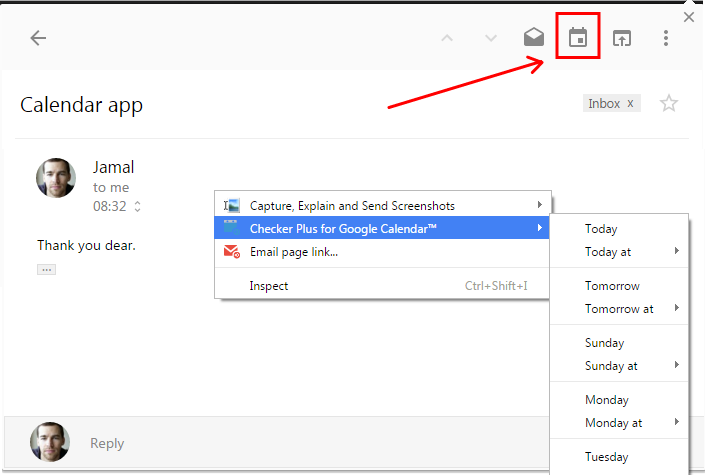Click Jamal's profile photo in email header

point(56,178)
